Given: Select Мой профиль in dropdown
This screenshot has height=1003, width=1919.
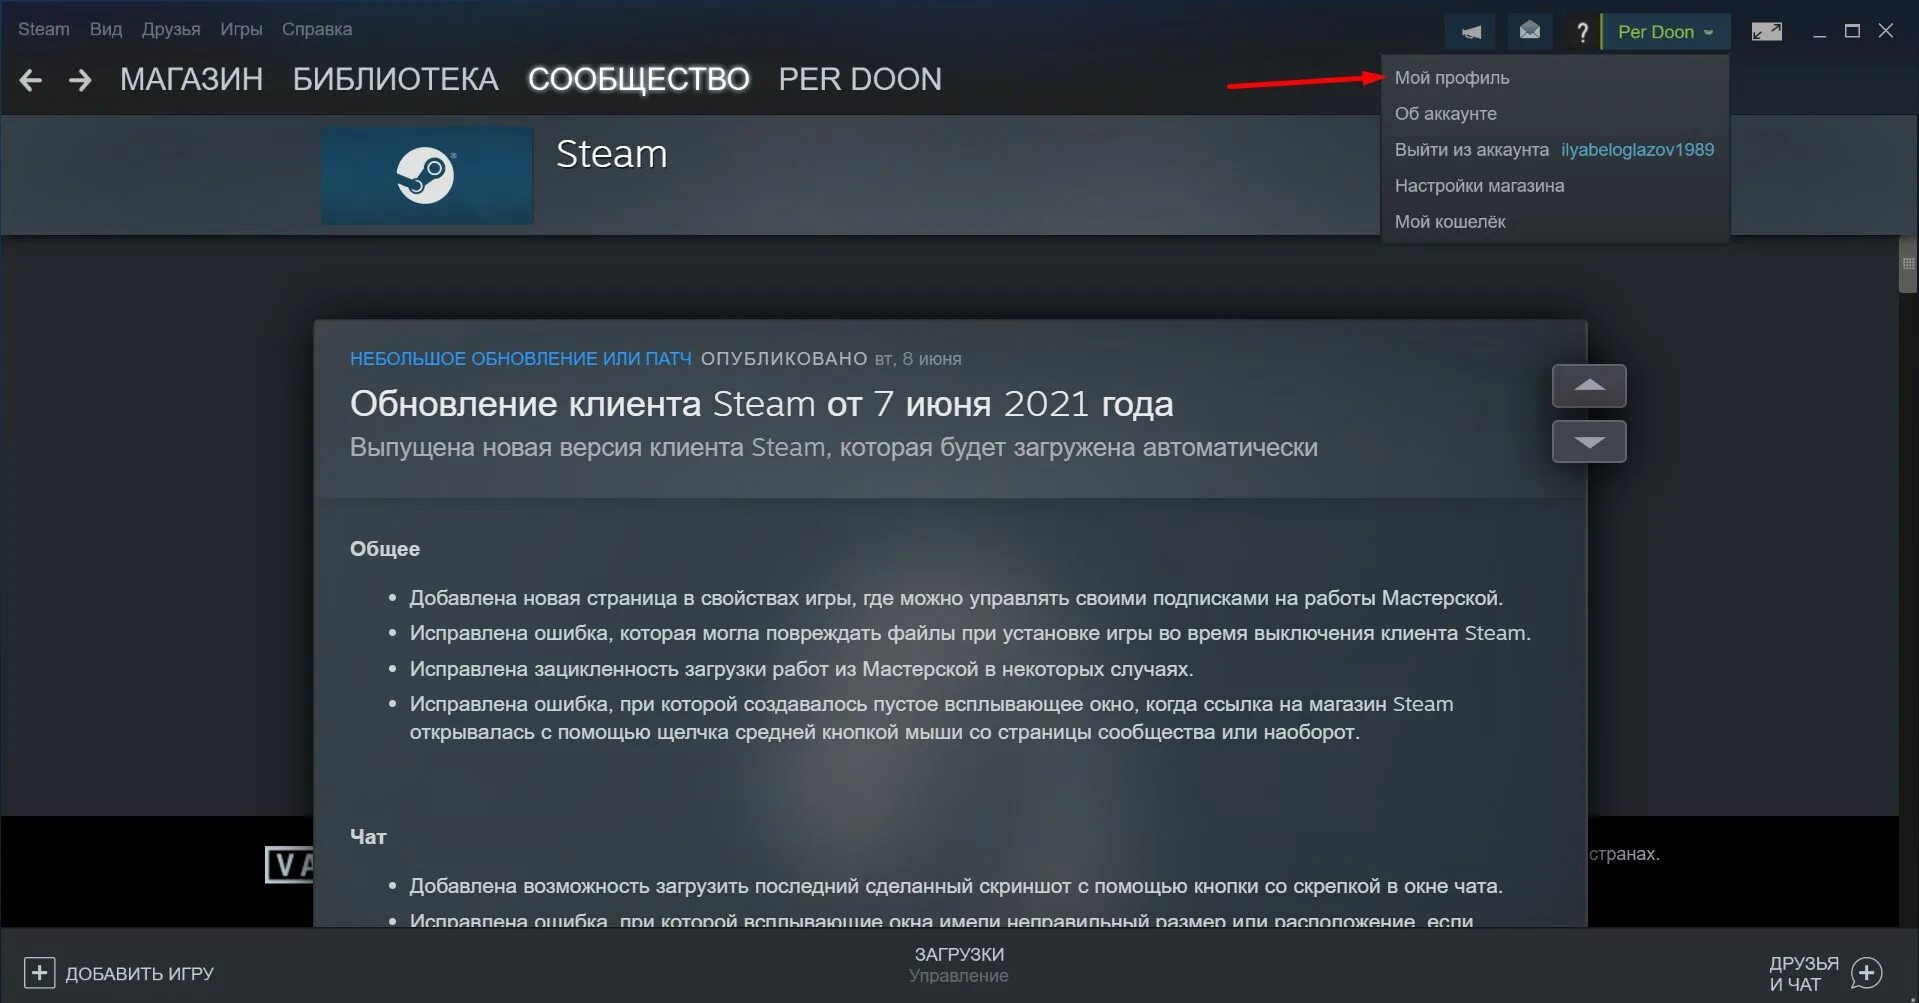Looking at the screenshot, I should pos(1555,78).
